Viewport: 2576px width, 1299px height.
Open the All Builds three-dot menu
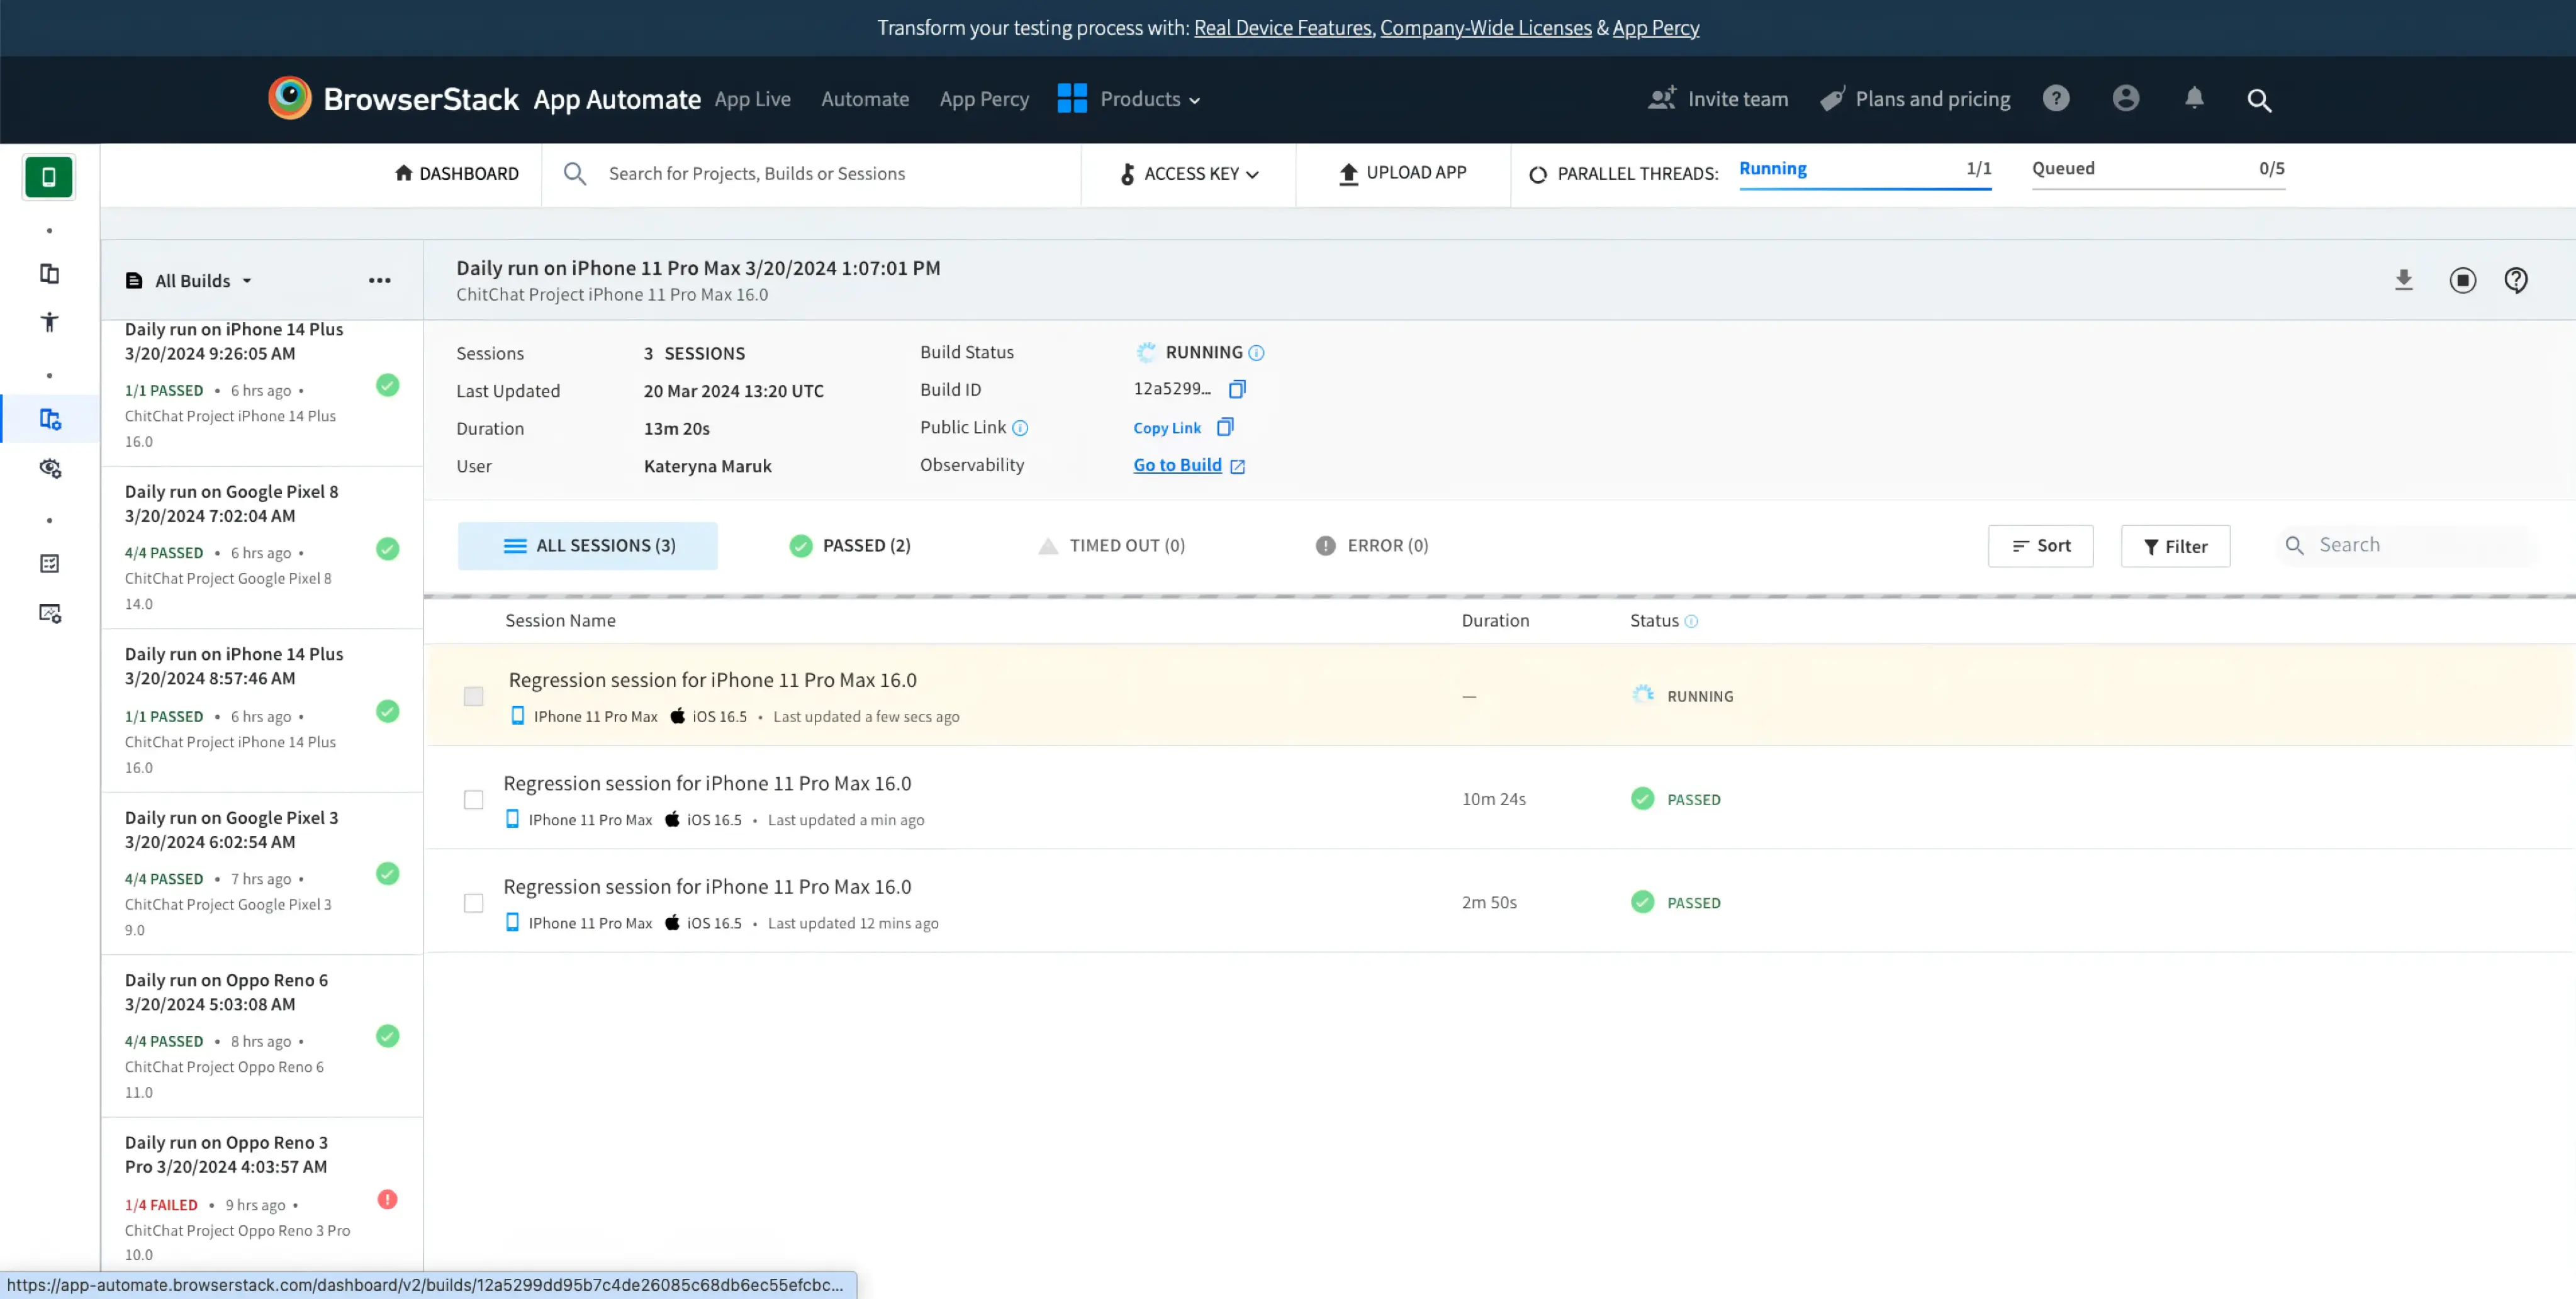380,280
